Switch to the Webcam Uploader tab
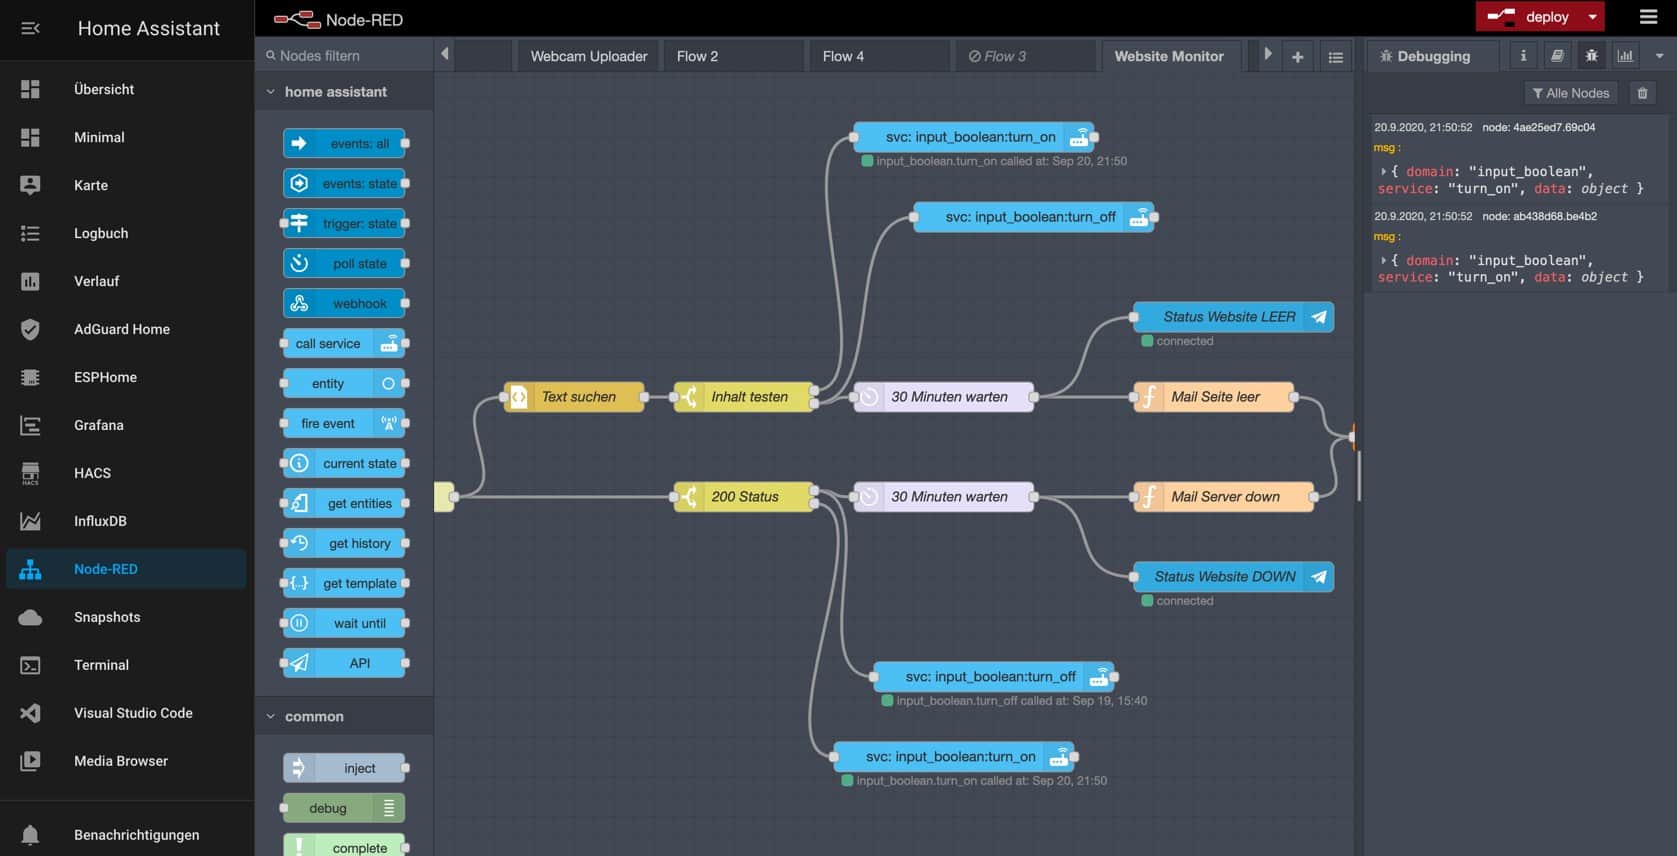1677x856 pixels. [588, 56]
